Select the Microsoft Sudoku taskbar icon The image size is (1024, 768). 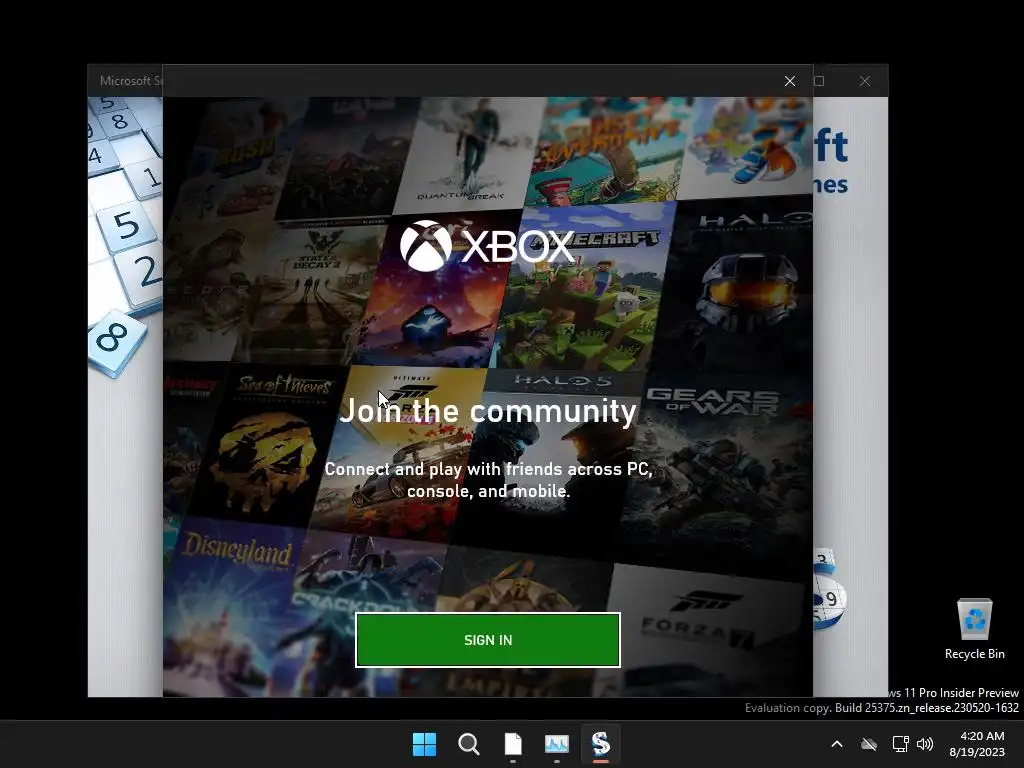[601, 744]
